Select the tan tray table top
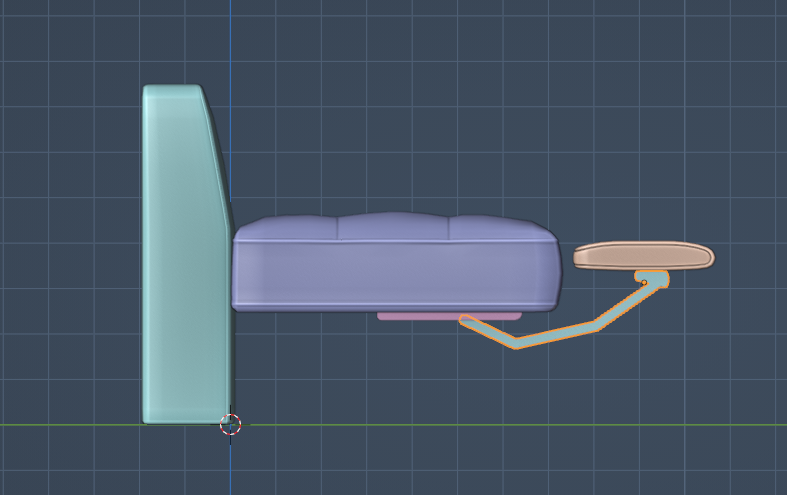This screenshot has width=787, height=495. point(643,256)
